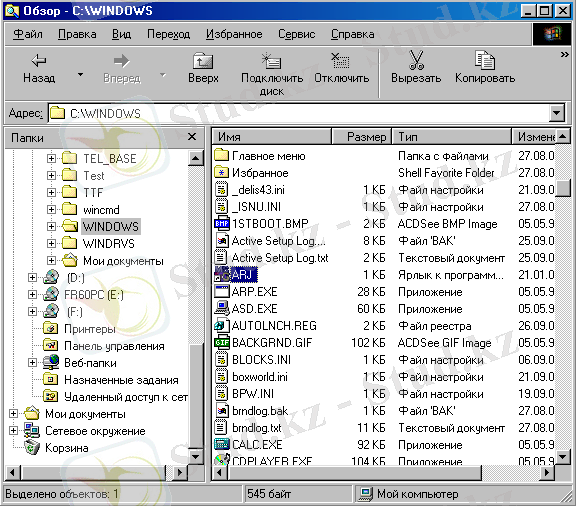This screenshot has width=576, height=506.
Task: Open the Назад history dropdown arrow
Action: (80, 75)
